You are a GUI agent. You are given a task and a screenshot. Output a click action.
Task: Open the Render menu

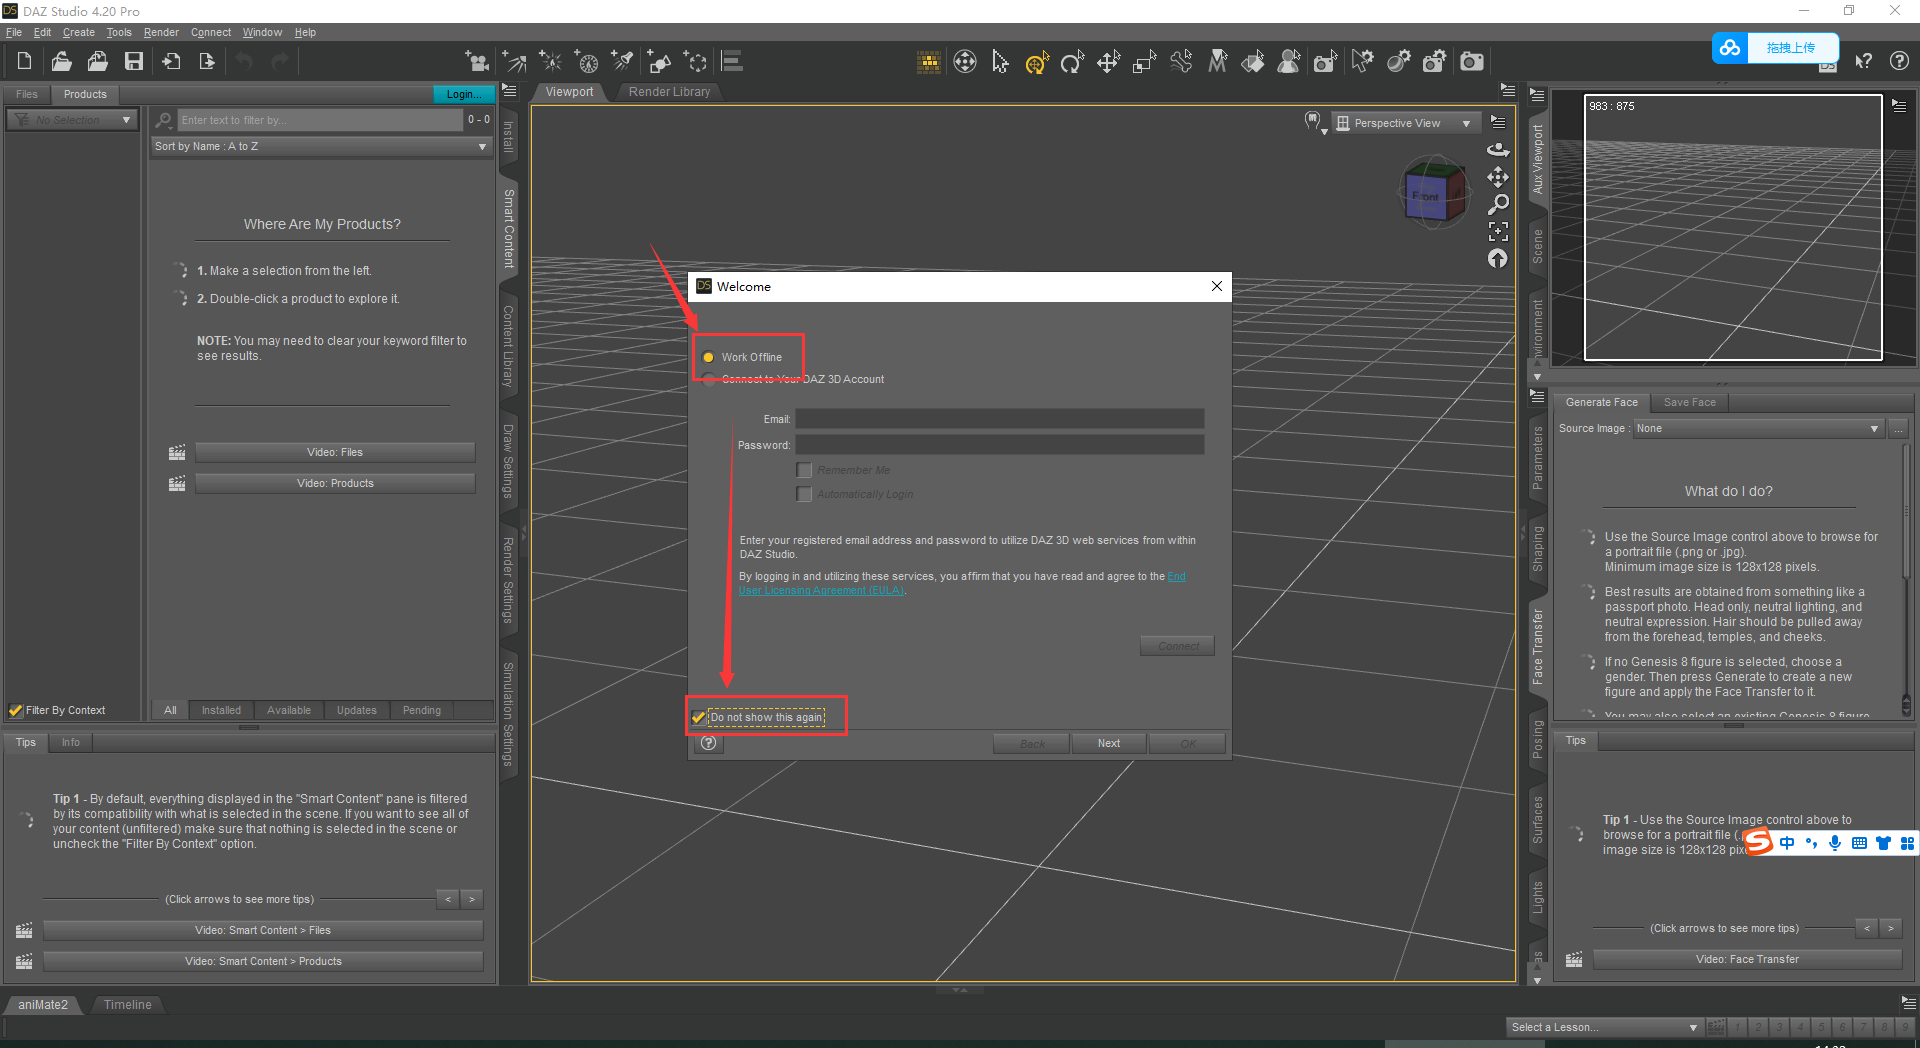point(161,32)
